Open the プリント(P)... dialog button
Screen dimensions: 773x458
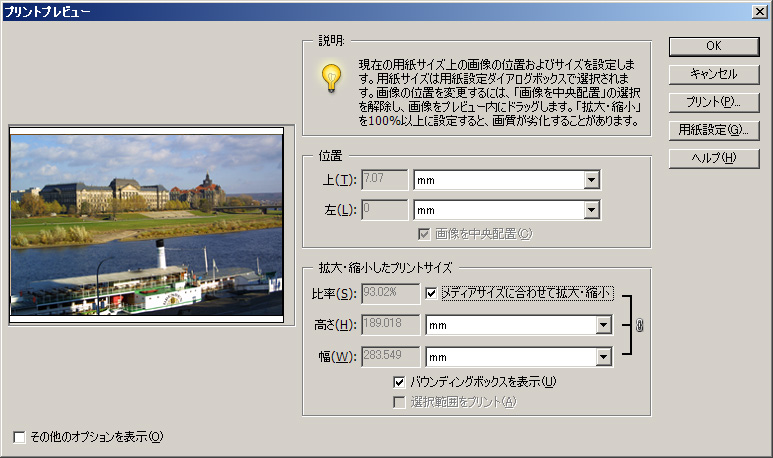713,102
